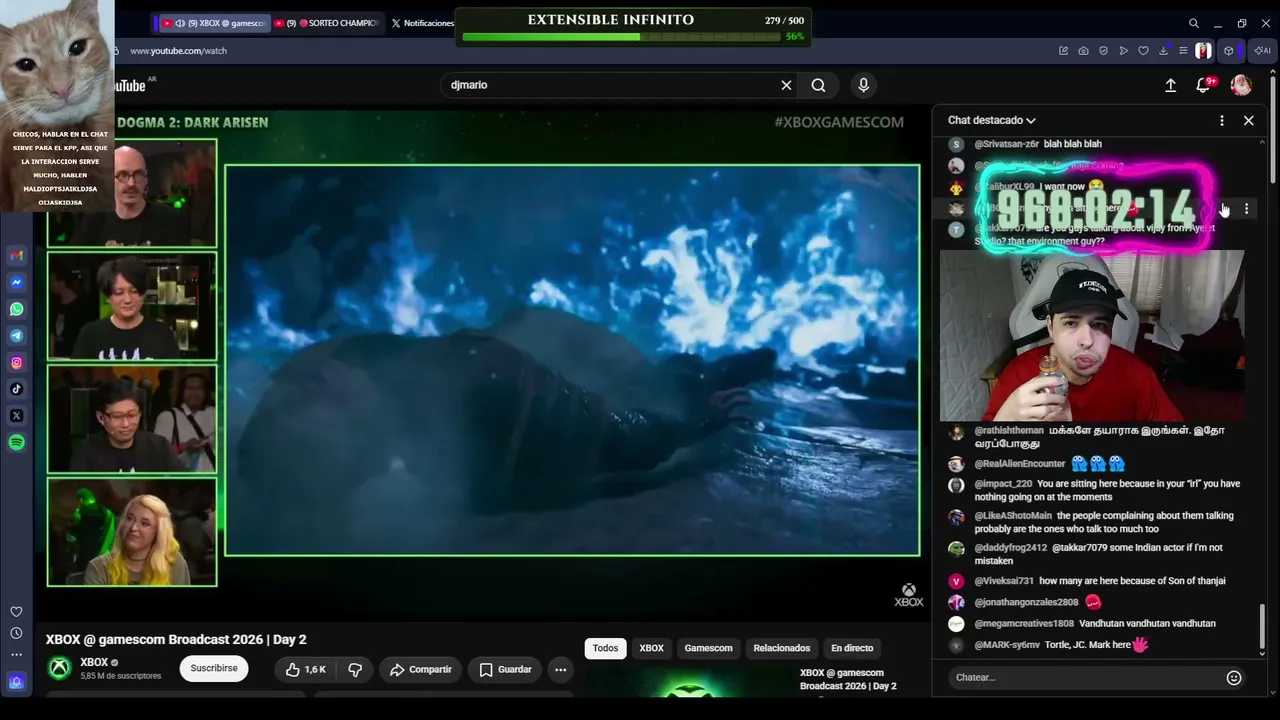Click the Chatear message input field

[1085, 678]
